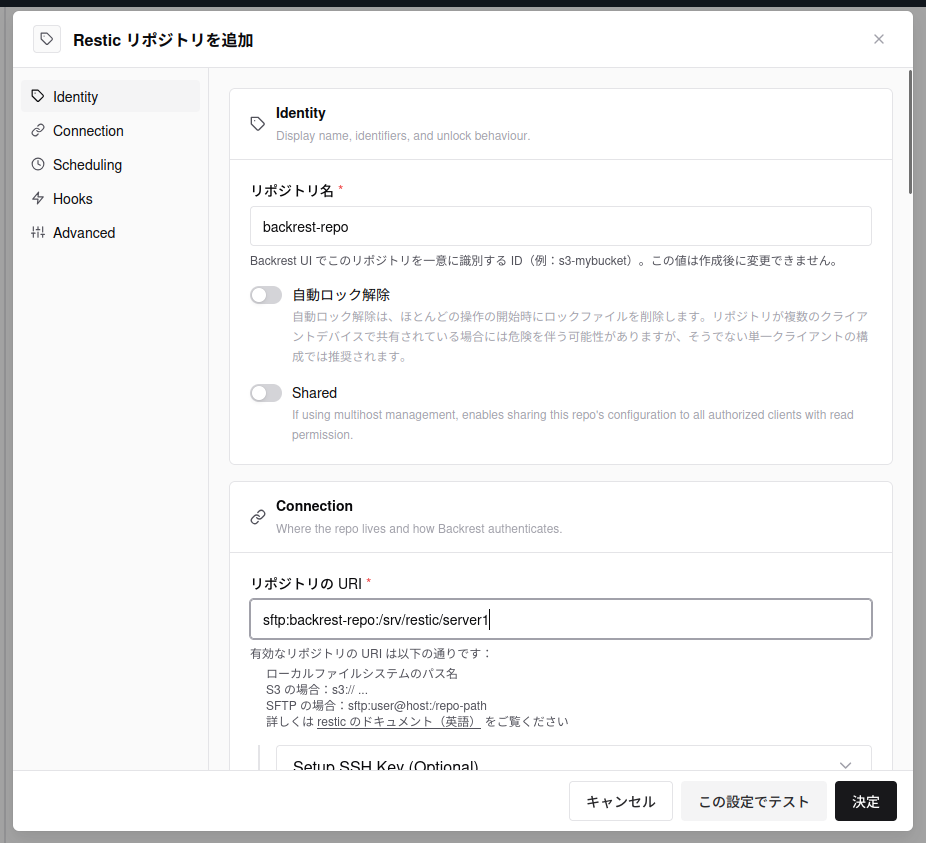Click the Connection link icon in the sidebar

pyautogui.click(x=38, y=131)
